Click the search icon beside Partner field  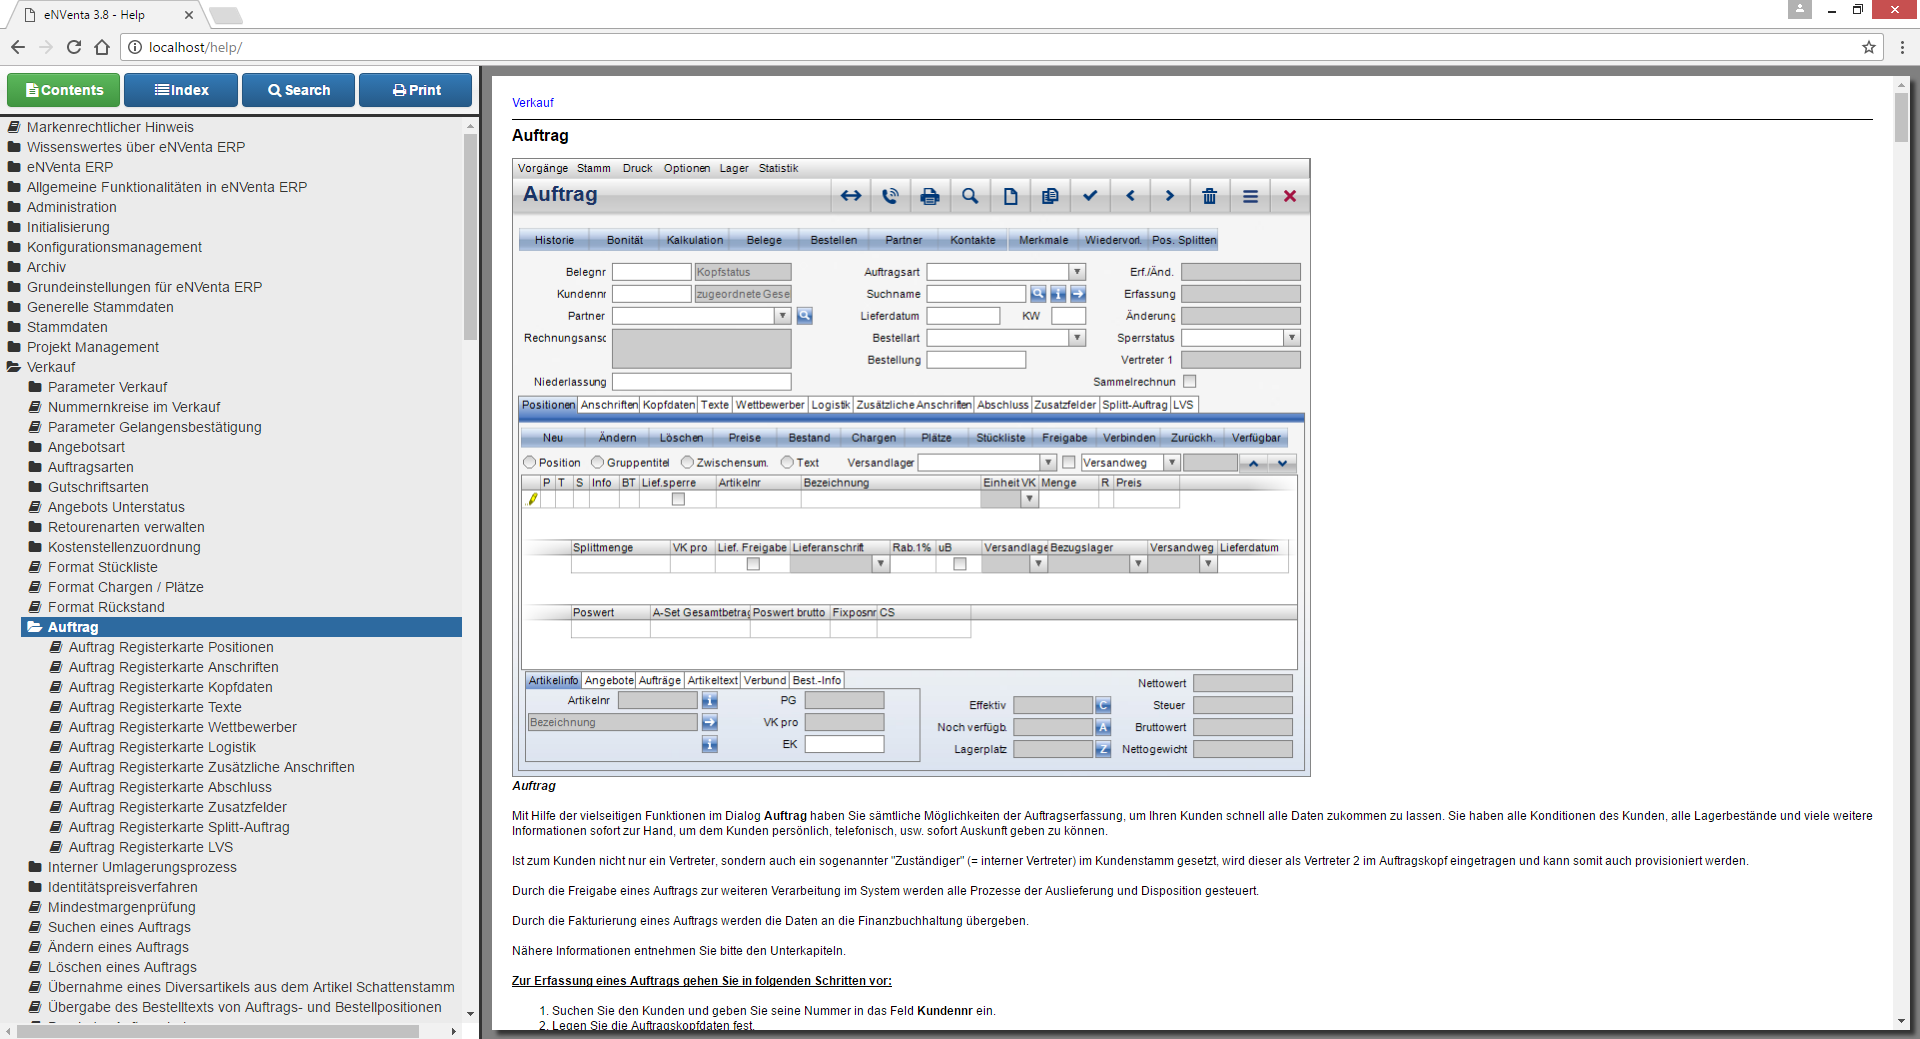pos(804,316)
